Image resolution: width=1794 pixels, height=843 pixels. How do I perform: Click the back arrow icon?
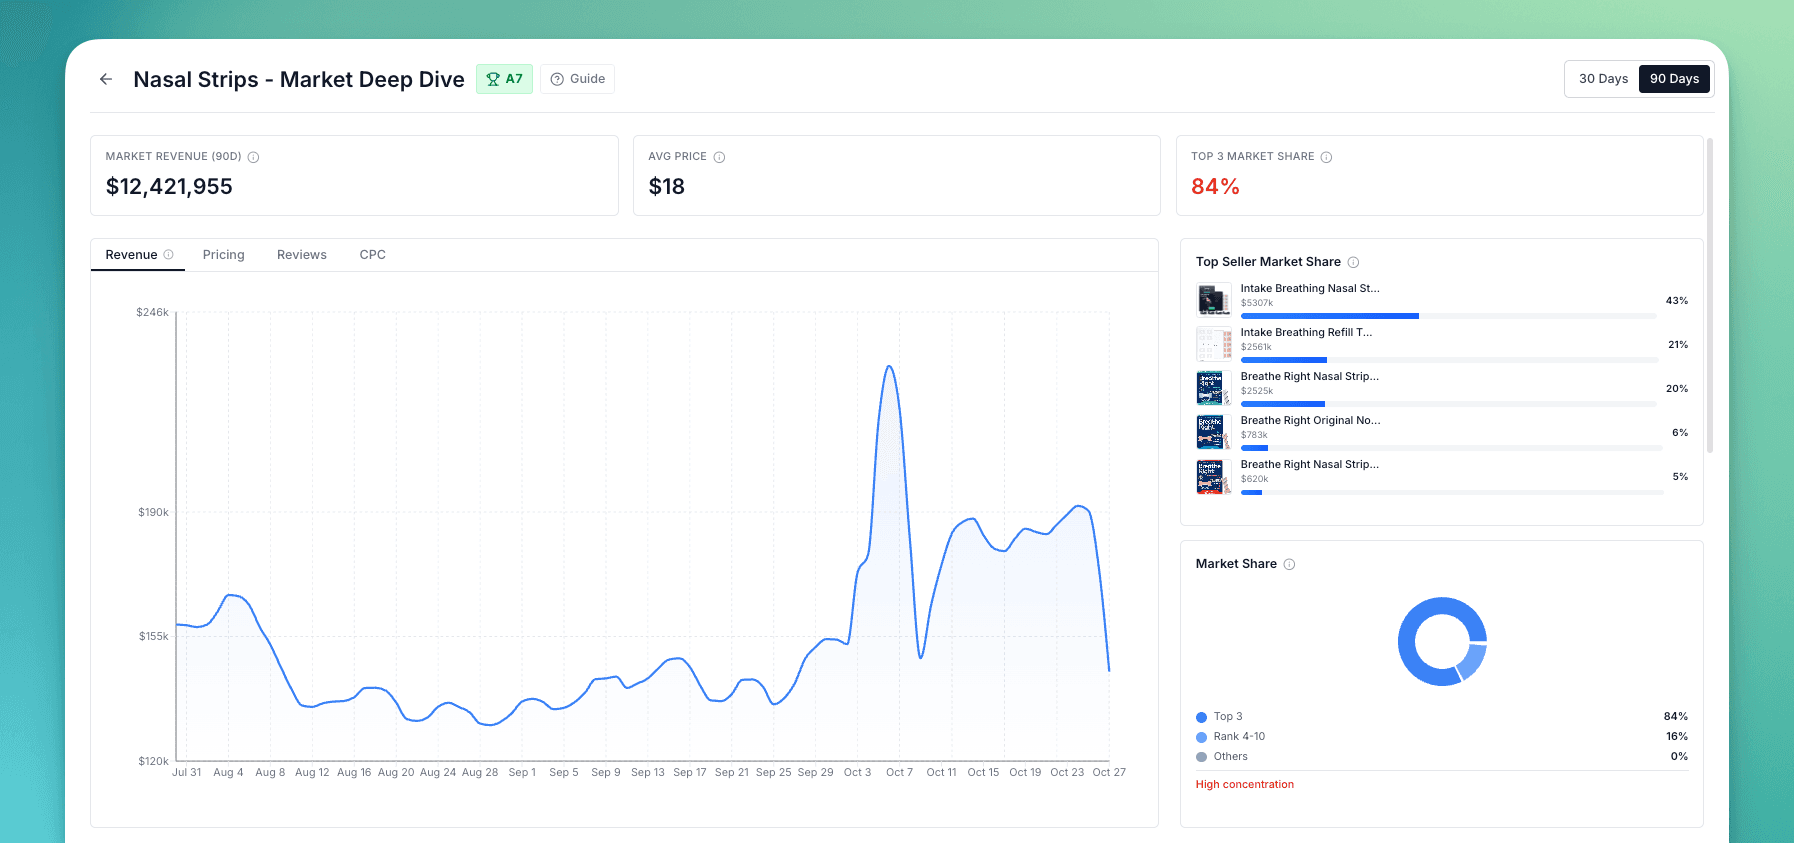[x=106, y=79]
